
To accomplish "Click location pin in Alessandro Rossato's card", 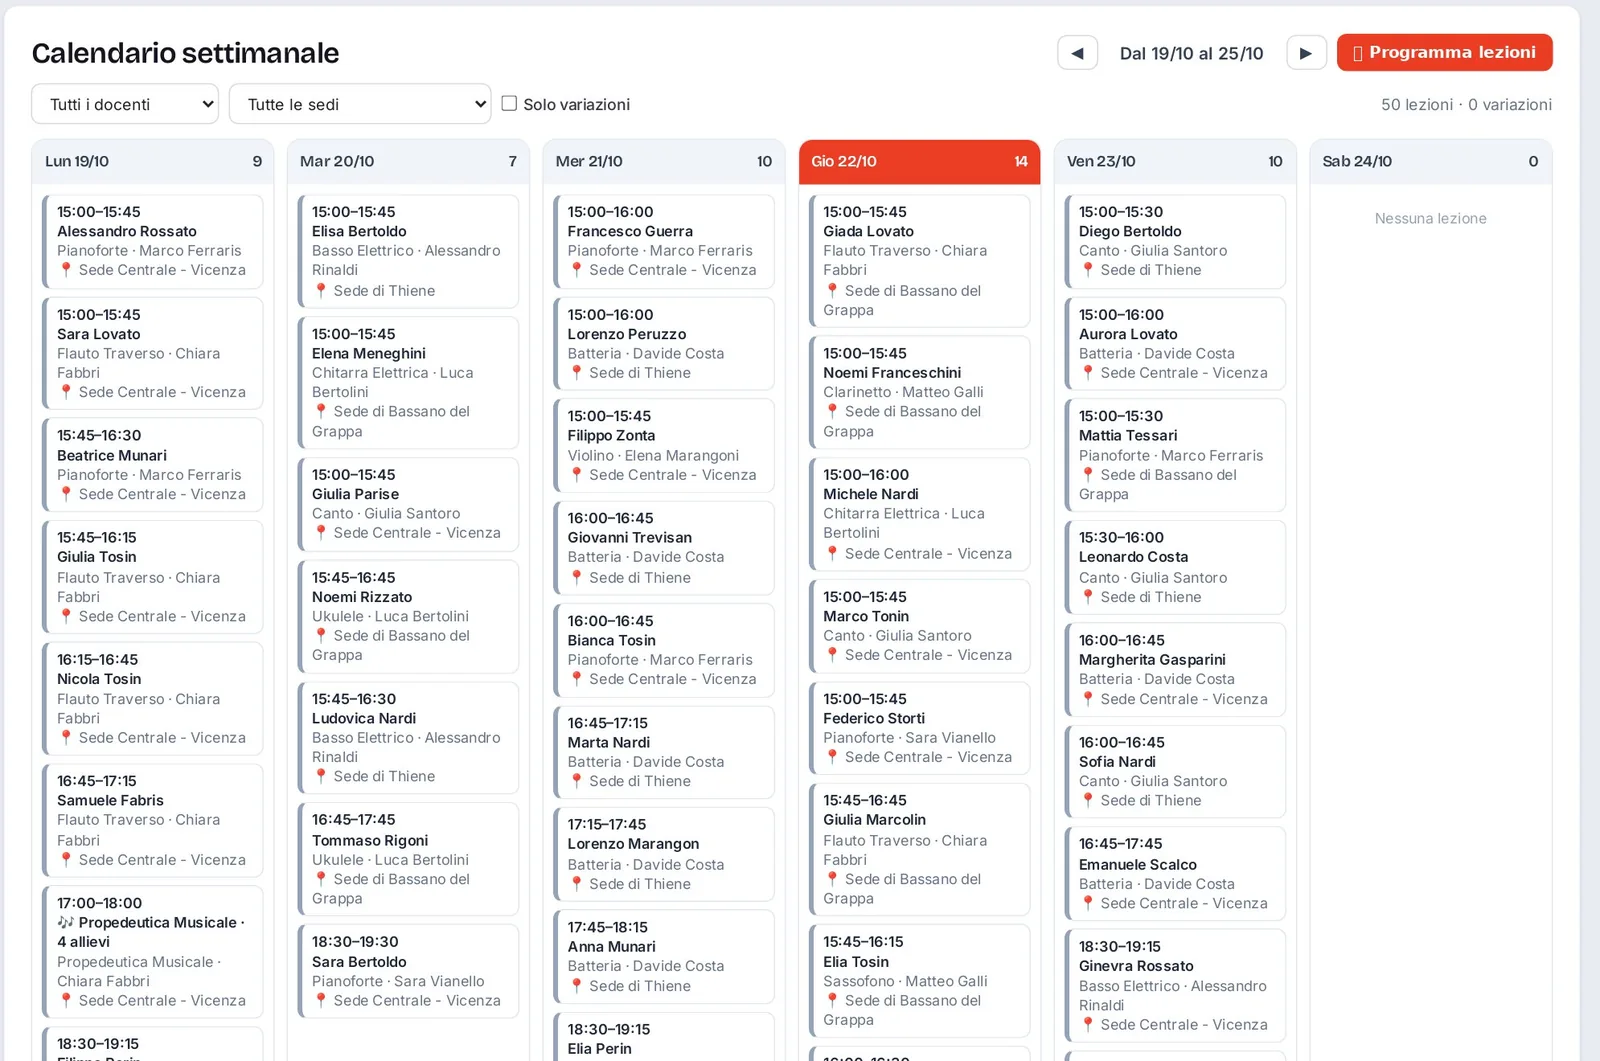I will tap(66, 270).
